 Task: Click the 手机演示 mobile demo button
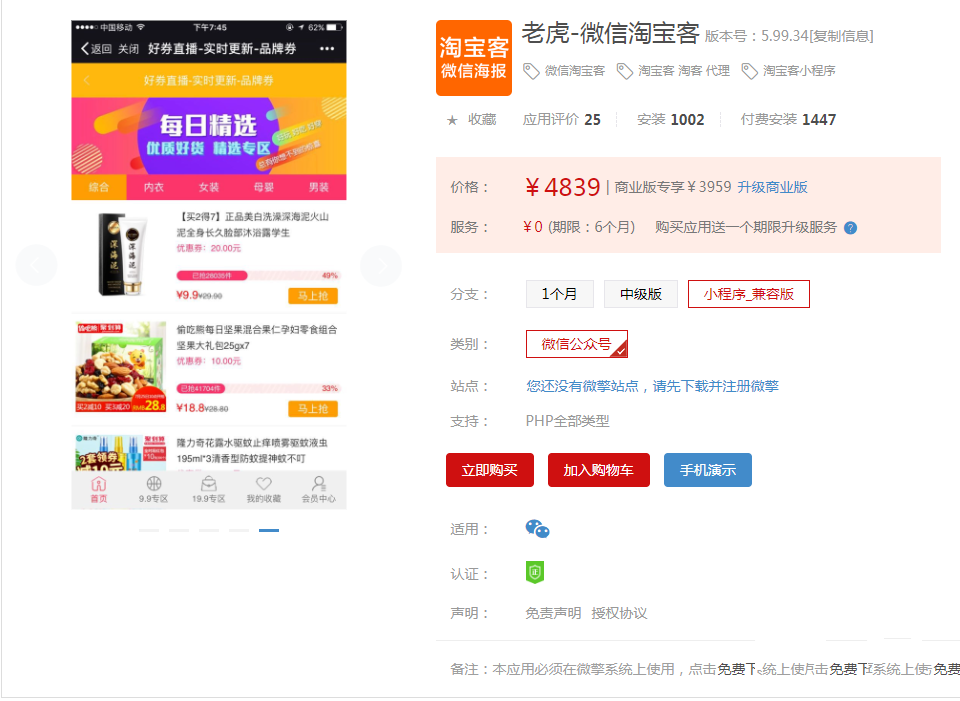click(708, 470)
